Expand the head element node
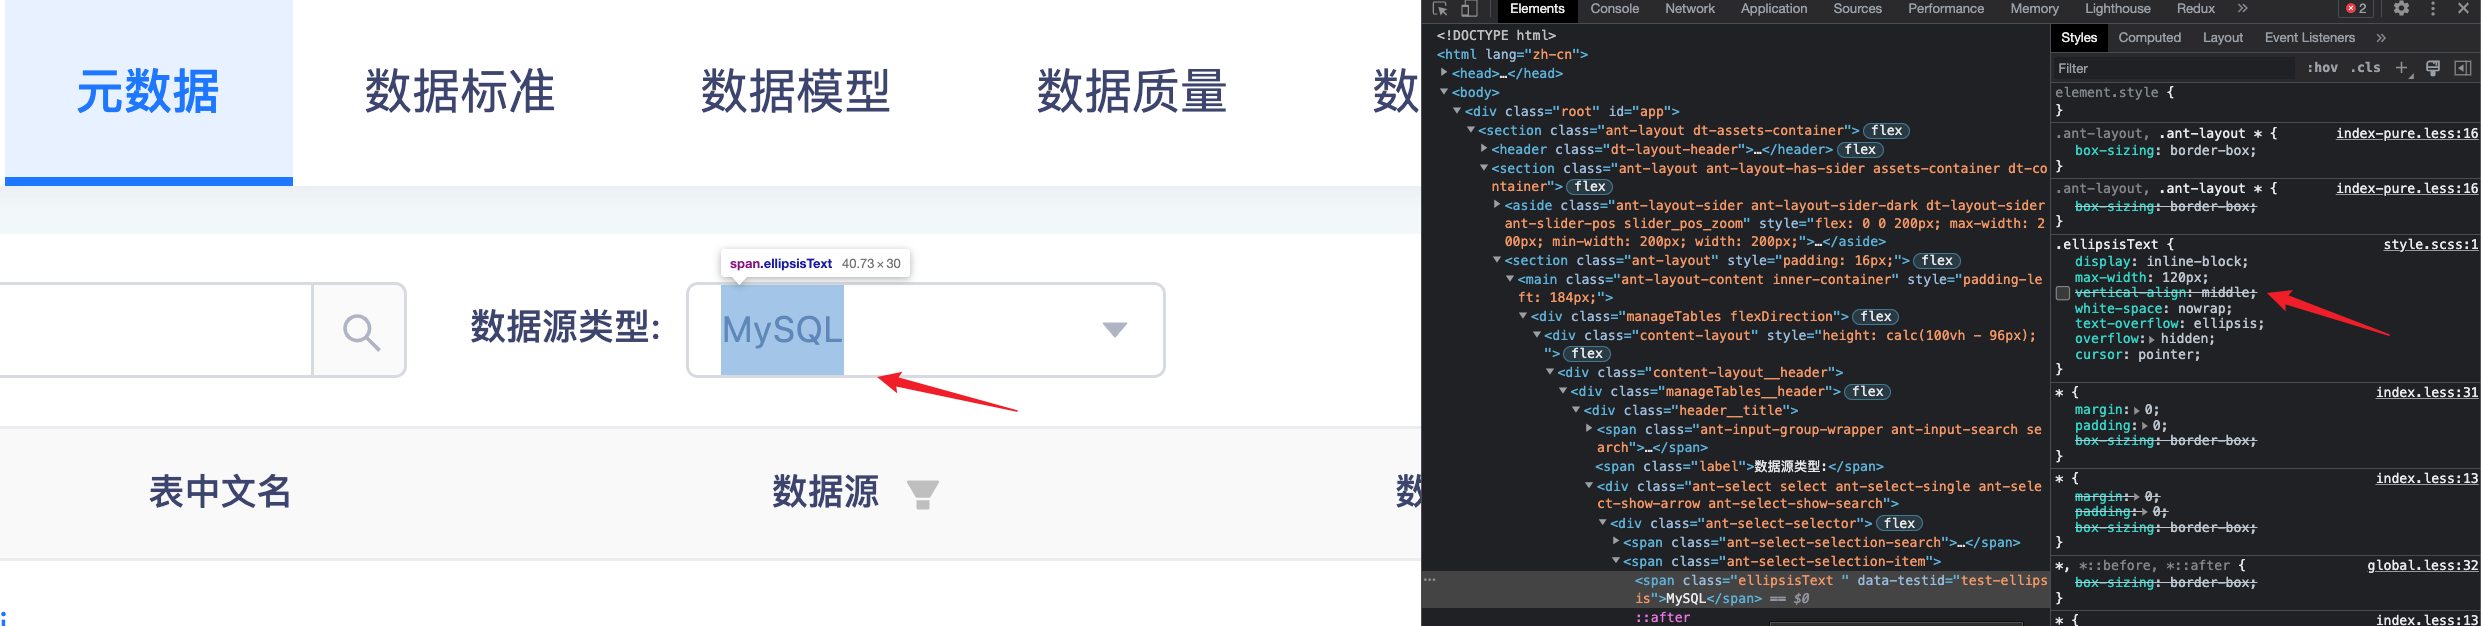The height and width of the screenshot is (626, 2481). [x=1444, y=73]
